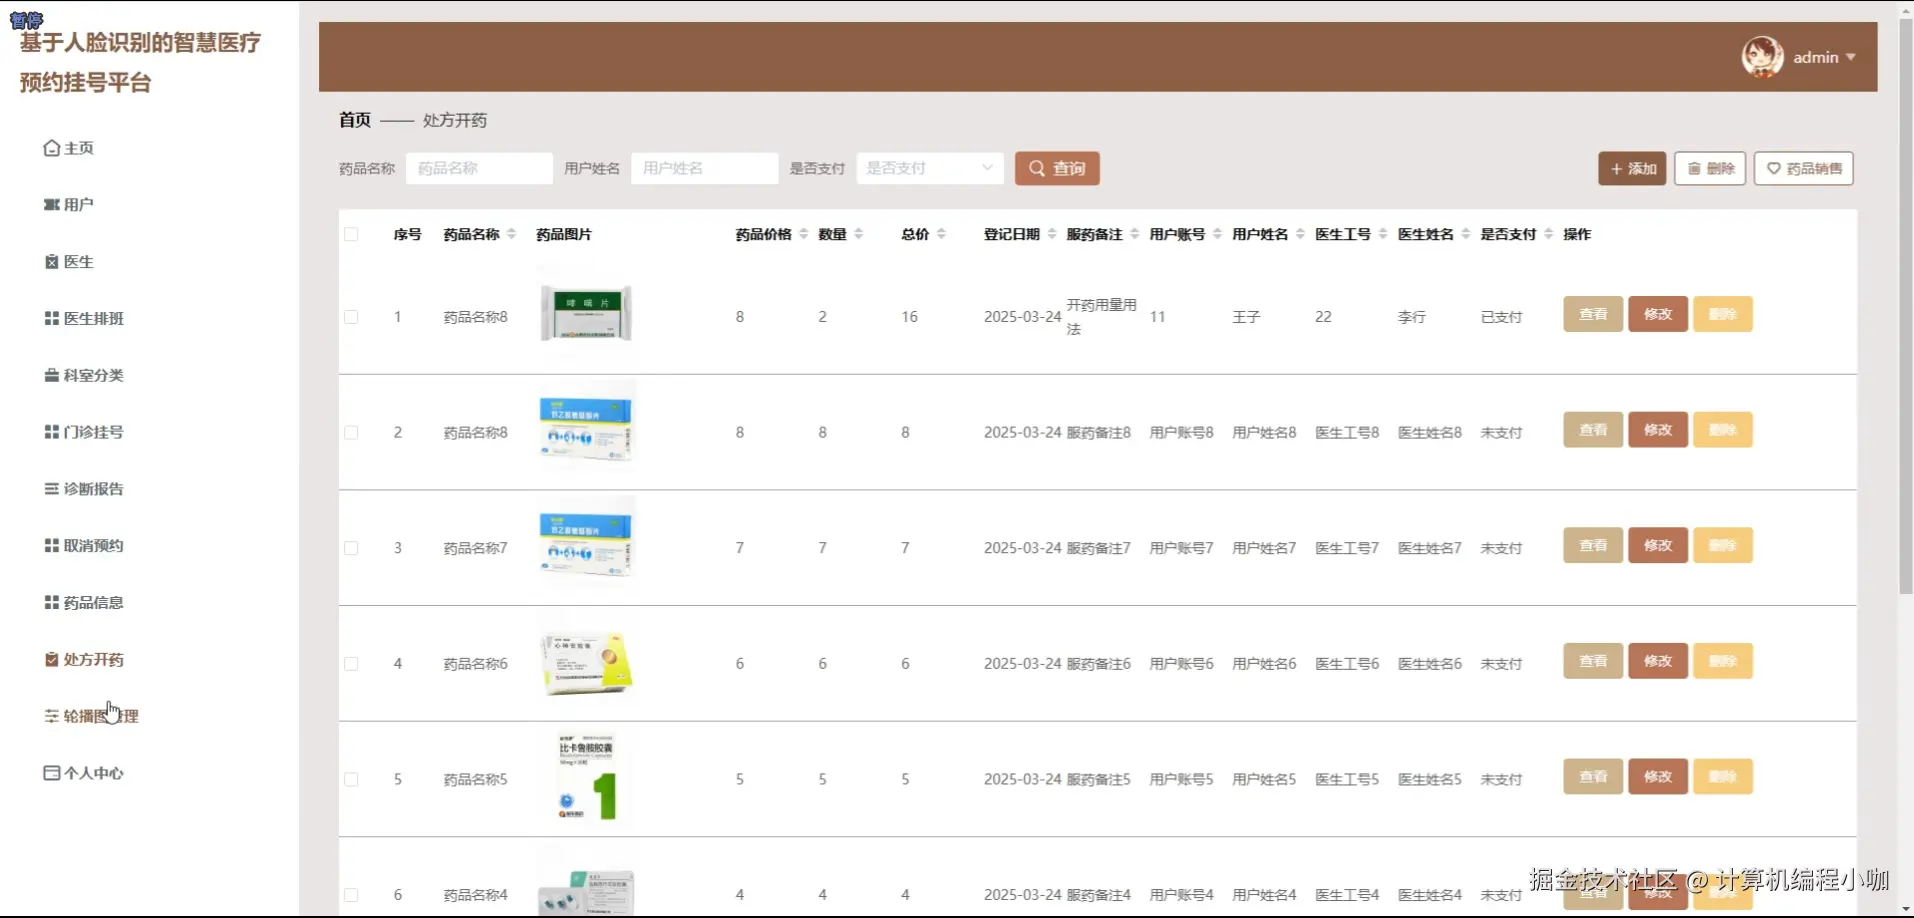This screenshot has height=918, width=1914.
Task: Sort by 药品名称 column arrows
Action: (512, 234)
